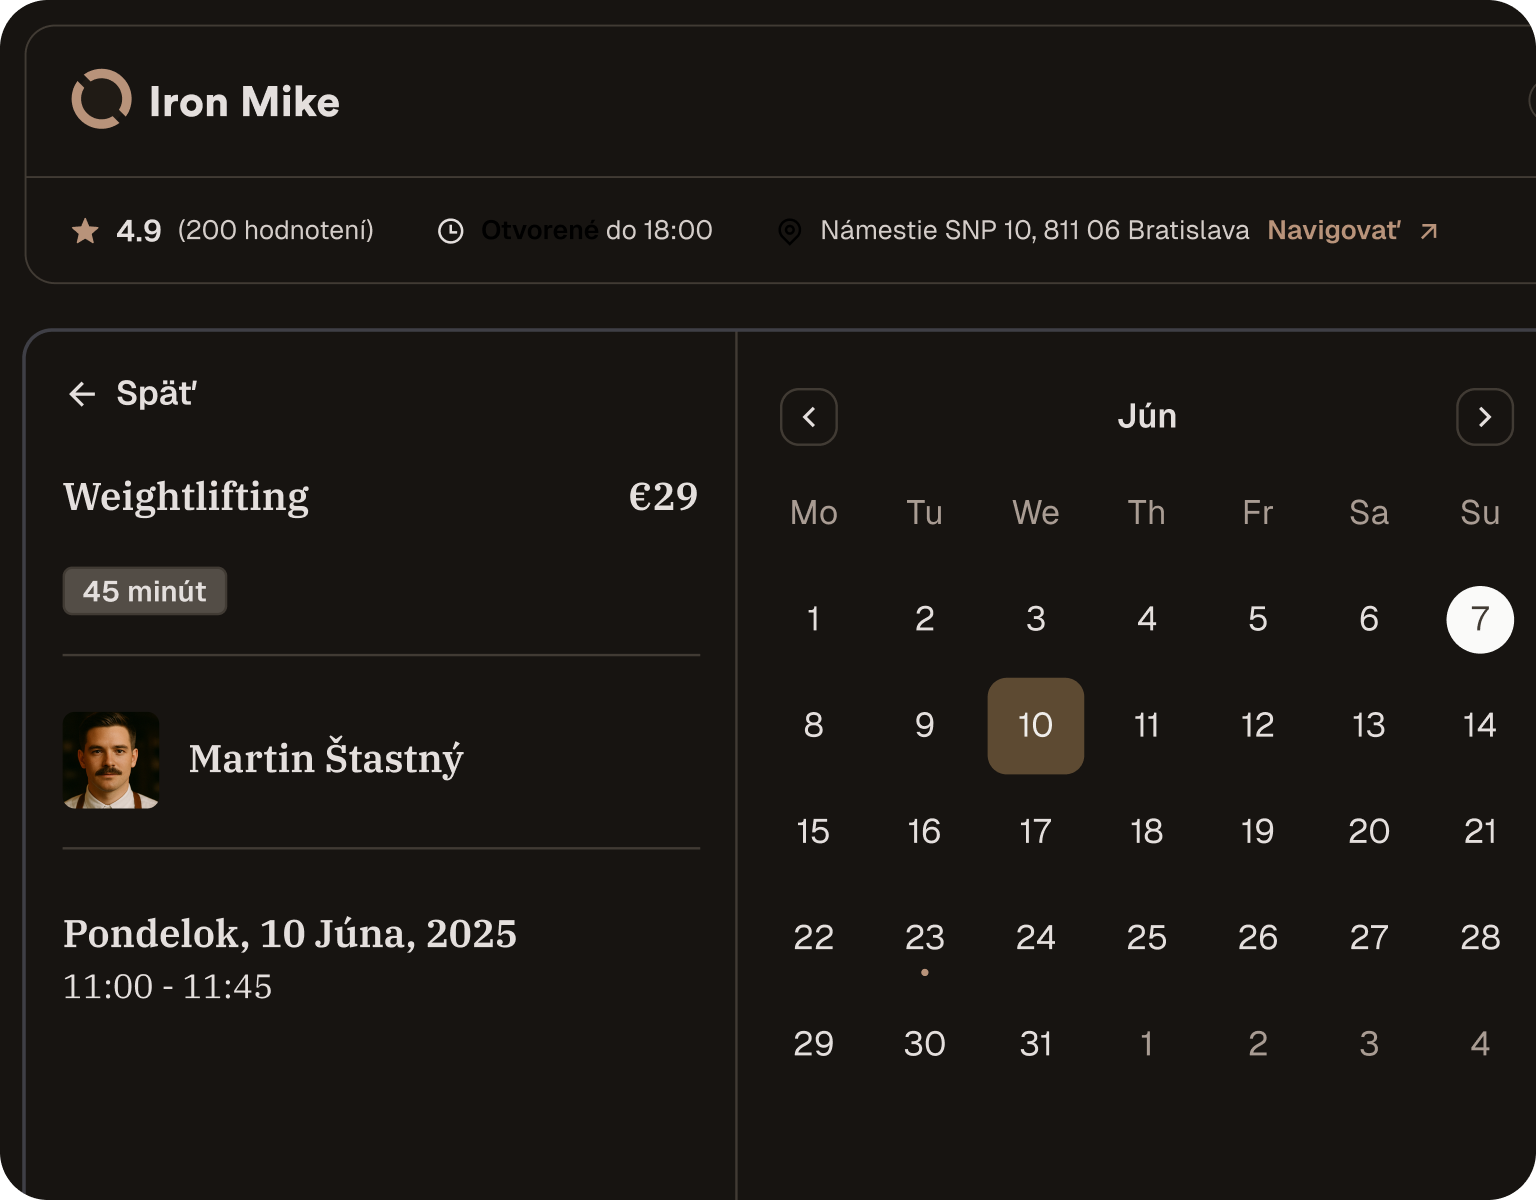Click the Iron Mike logo icon
This screenshot has width=1536, height=1200.
(x=101, y=99)
